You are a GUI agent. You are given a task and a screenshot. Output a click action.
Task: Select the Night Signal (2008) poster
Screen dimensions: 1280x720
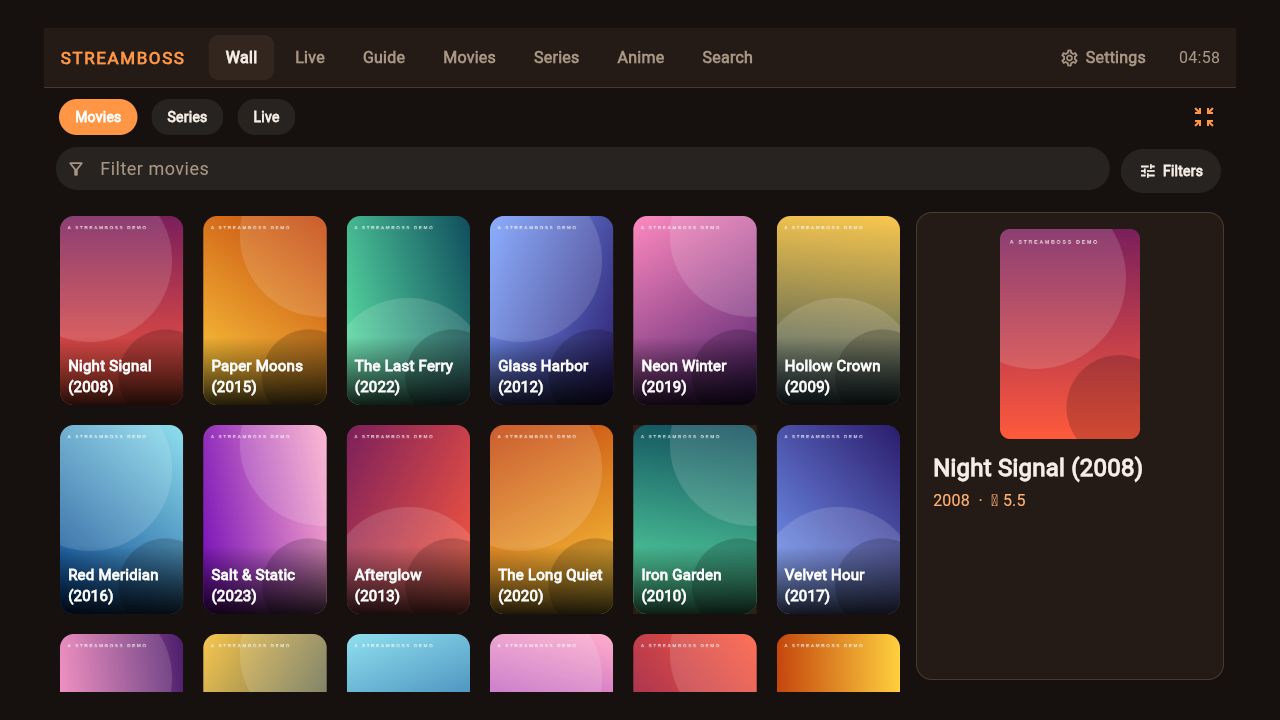[121, 311]
